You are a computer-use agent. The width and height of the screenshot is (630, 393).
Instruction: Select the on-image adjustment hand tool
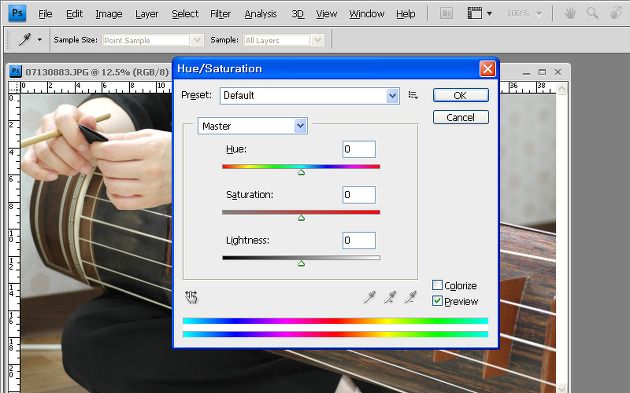191,297
